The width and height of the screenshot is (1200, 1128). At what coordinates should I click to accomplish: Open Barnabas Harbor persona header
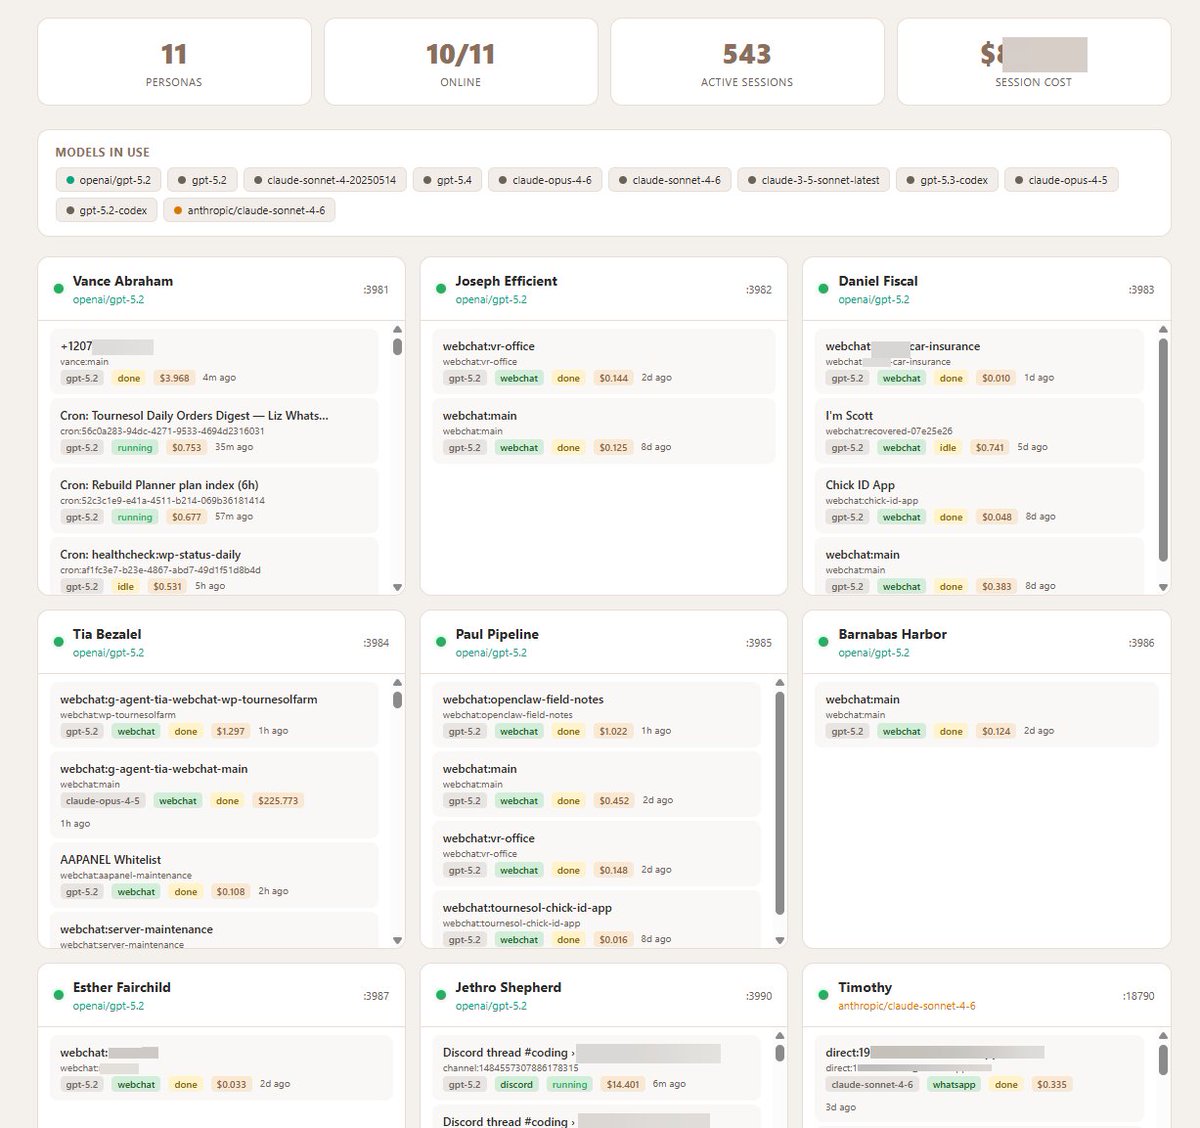point(986,642)
